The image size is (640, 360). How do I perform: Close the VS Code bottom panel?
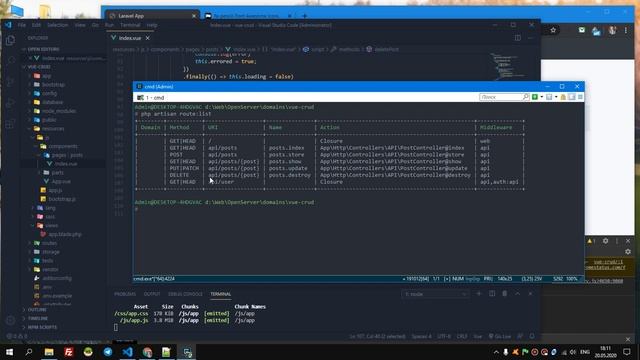530,293
